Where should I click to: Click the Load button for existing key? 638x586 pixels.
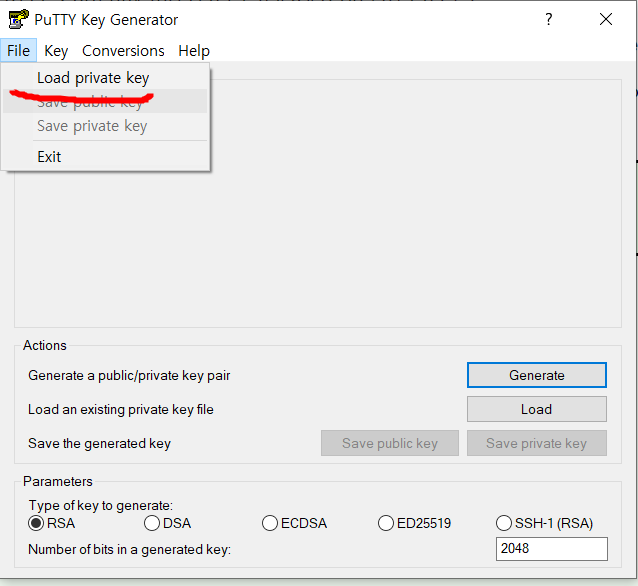[x=537, y=409]
